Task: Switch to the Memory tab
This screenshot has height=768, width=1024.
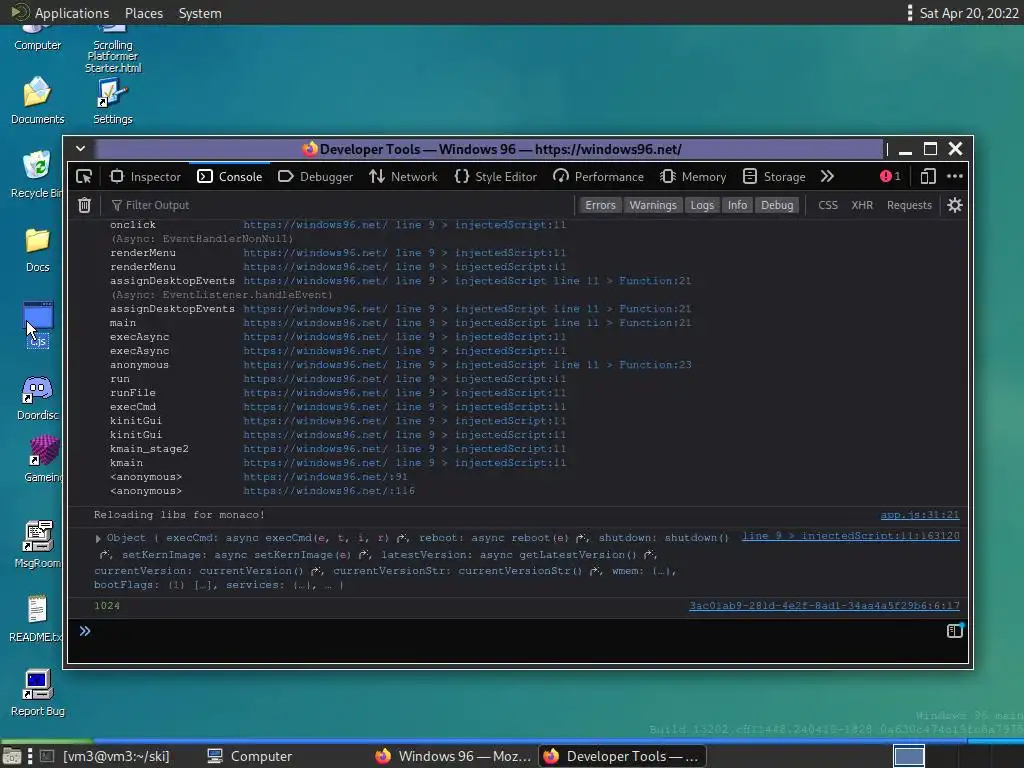Action: click(693, 176)
